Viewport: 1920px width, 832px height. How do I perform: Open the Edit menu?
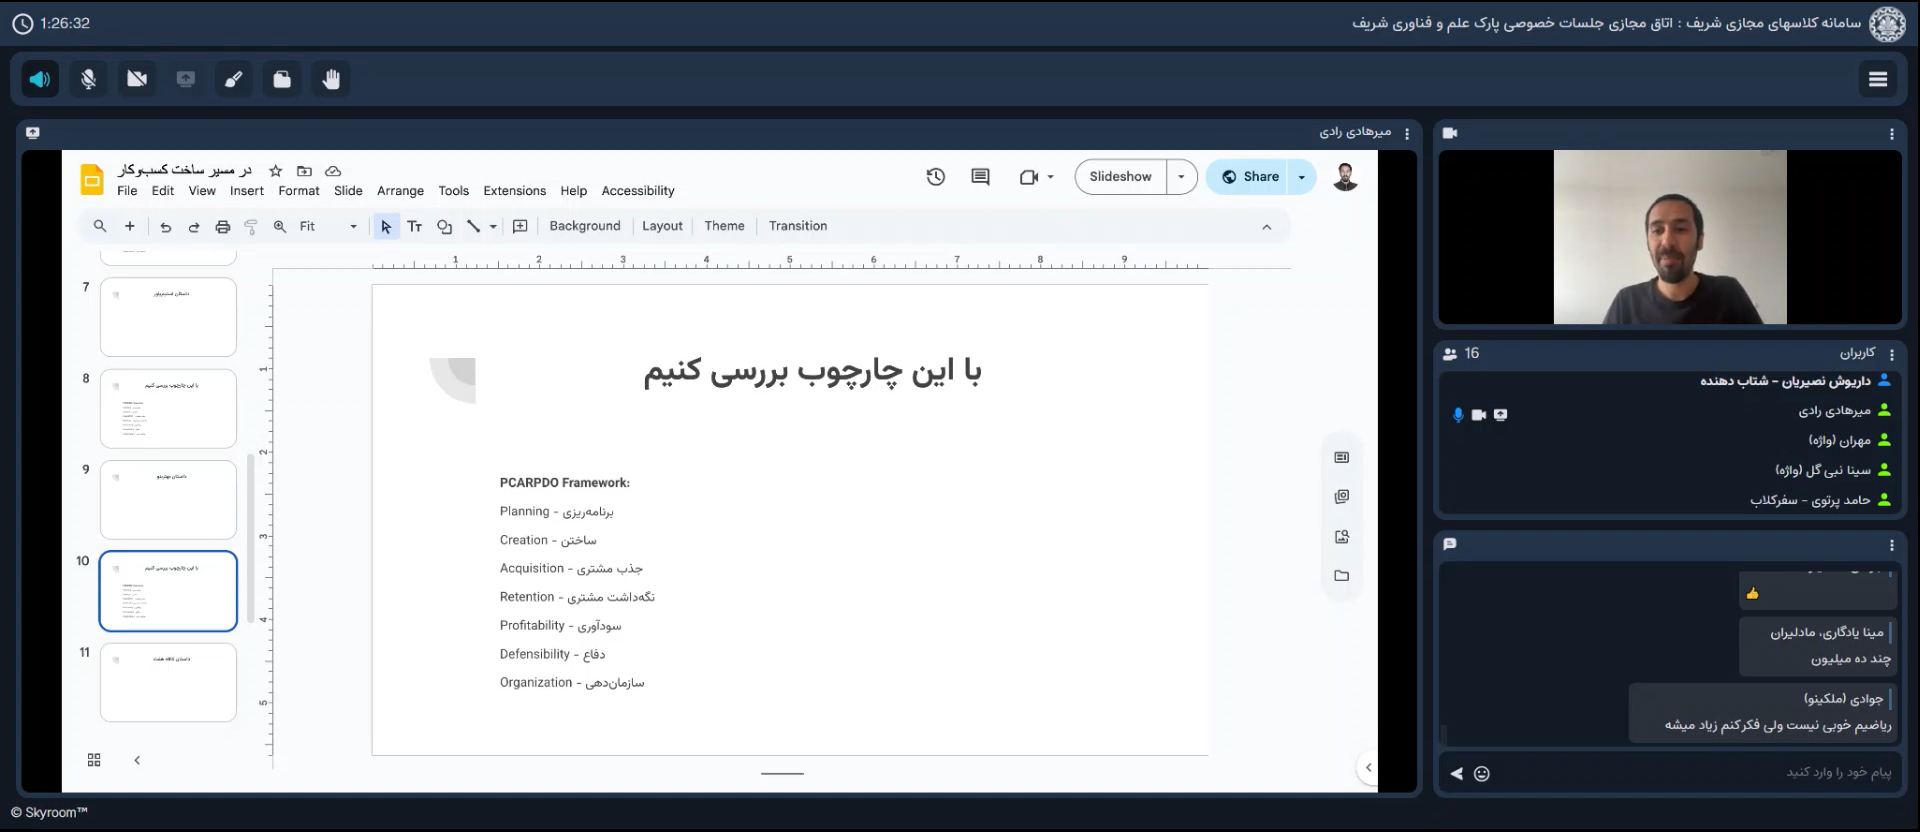[x=163, y=191]
